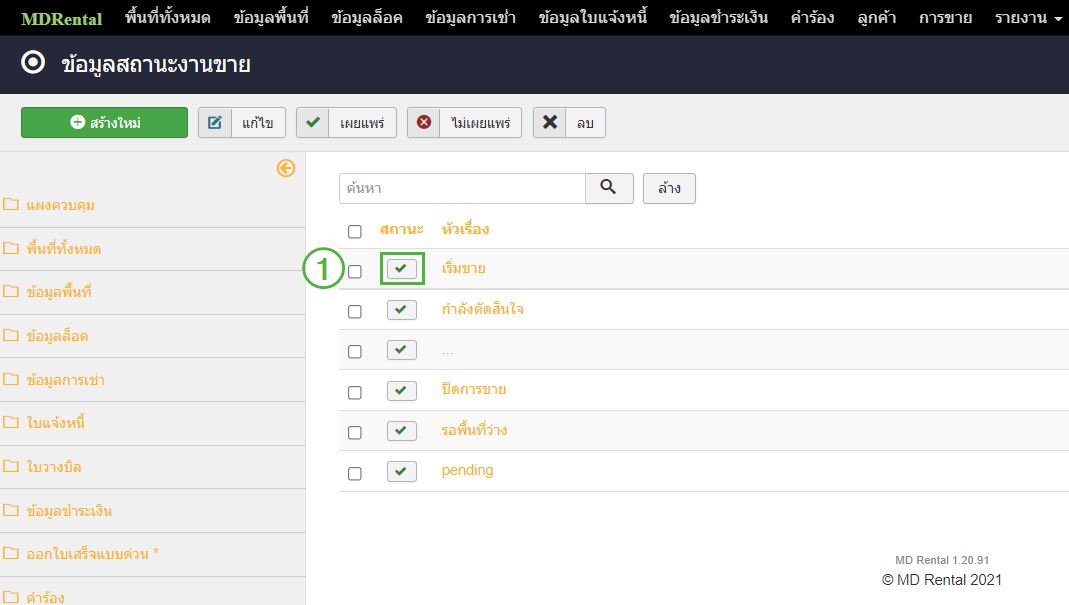Click the edit pencil icon for แก้ไข
Viewport: 1069px width, 605px height.
(215, 123)
